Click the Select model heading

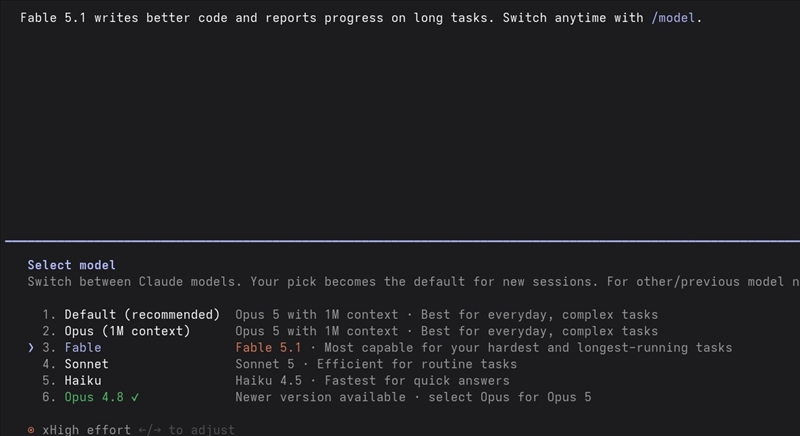71,265
